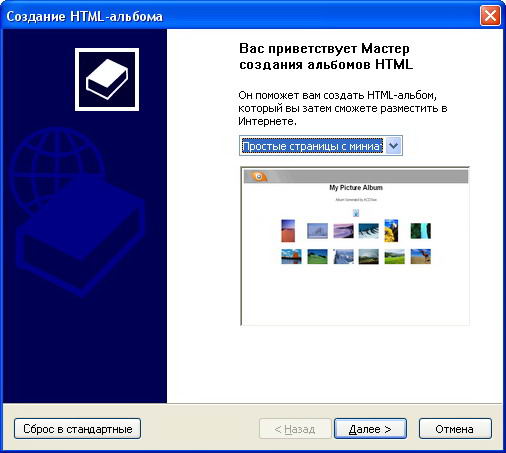Viewport: 506px width, 453px height.
Task: Select the ocean wave thumbnail in preview
Action: point(369,231)
